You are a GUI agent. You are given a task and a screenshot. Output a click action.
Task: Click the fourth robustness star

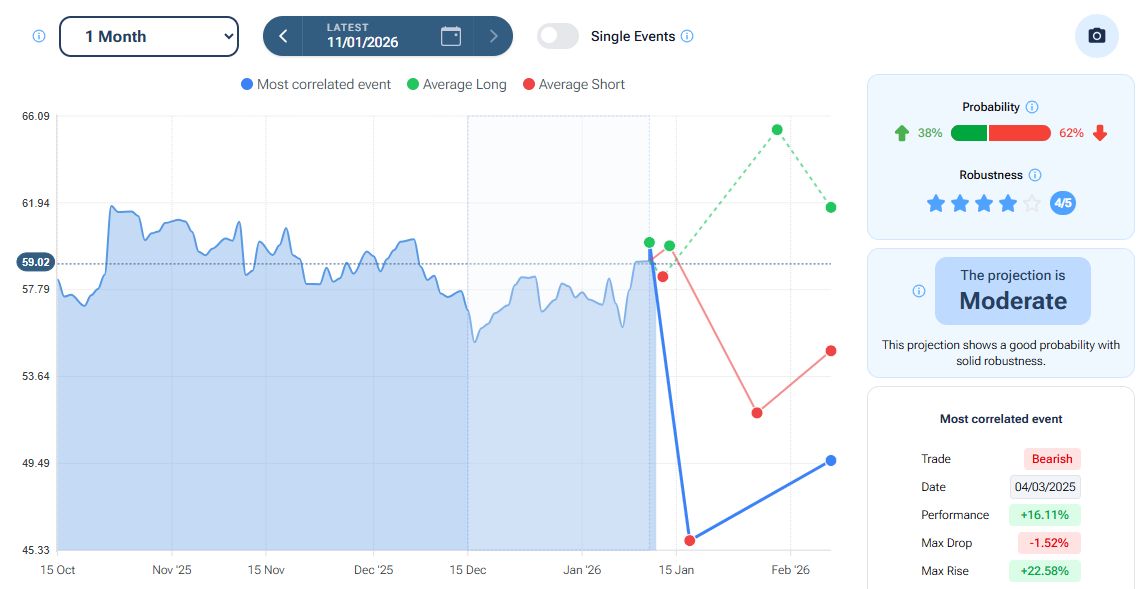[1008, 204]
